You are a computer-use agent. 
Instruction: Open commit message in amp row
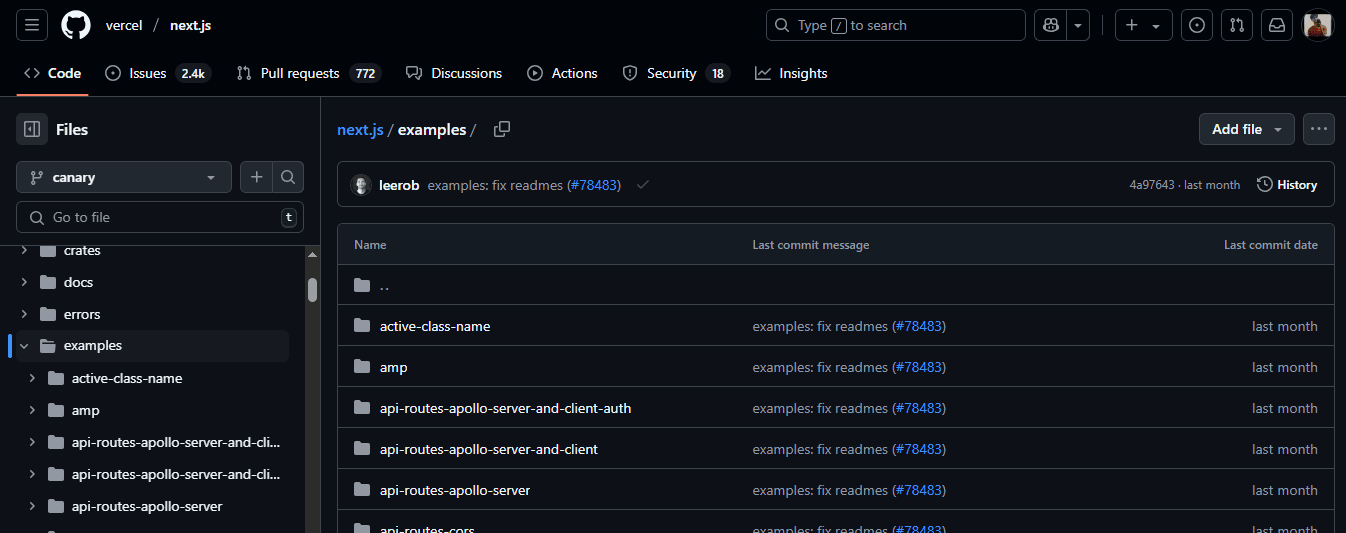820,367
